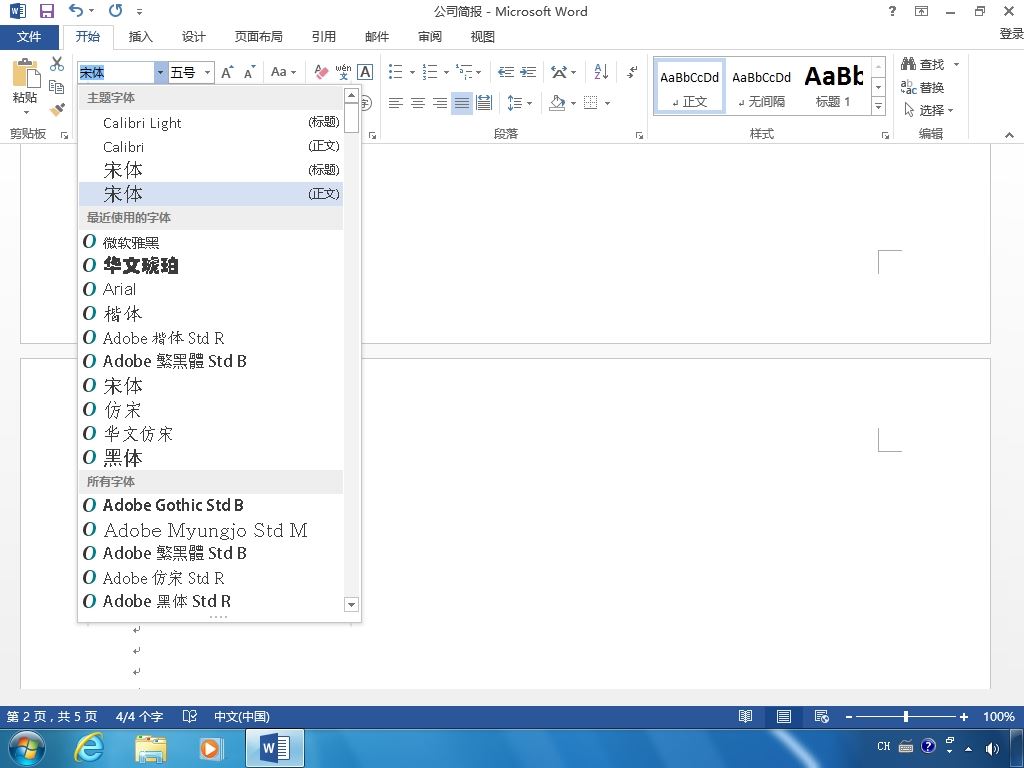Screen dimensions: 1024x768
Task: Click the decrease indent icon
Action: pos(505,72)
